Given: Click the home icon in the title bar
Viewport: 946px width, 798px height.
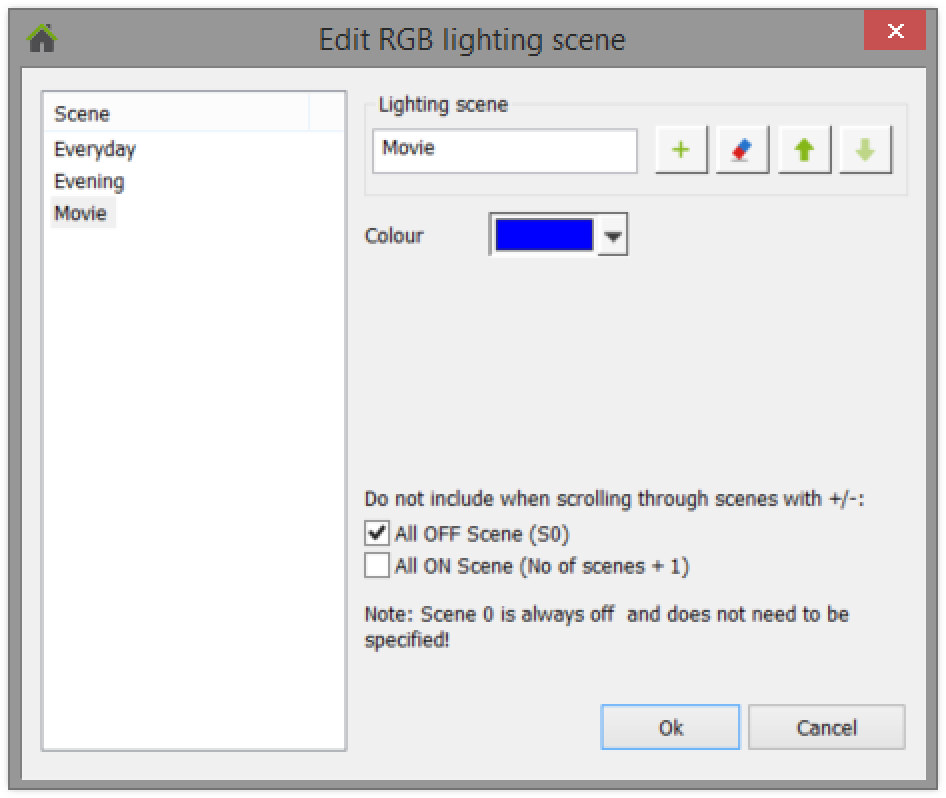Looking at the screenshot, I should (40, 39).
